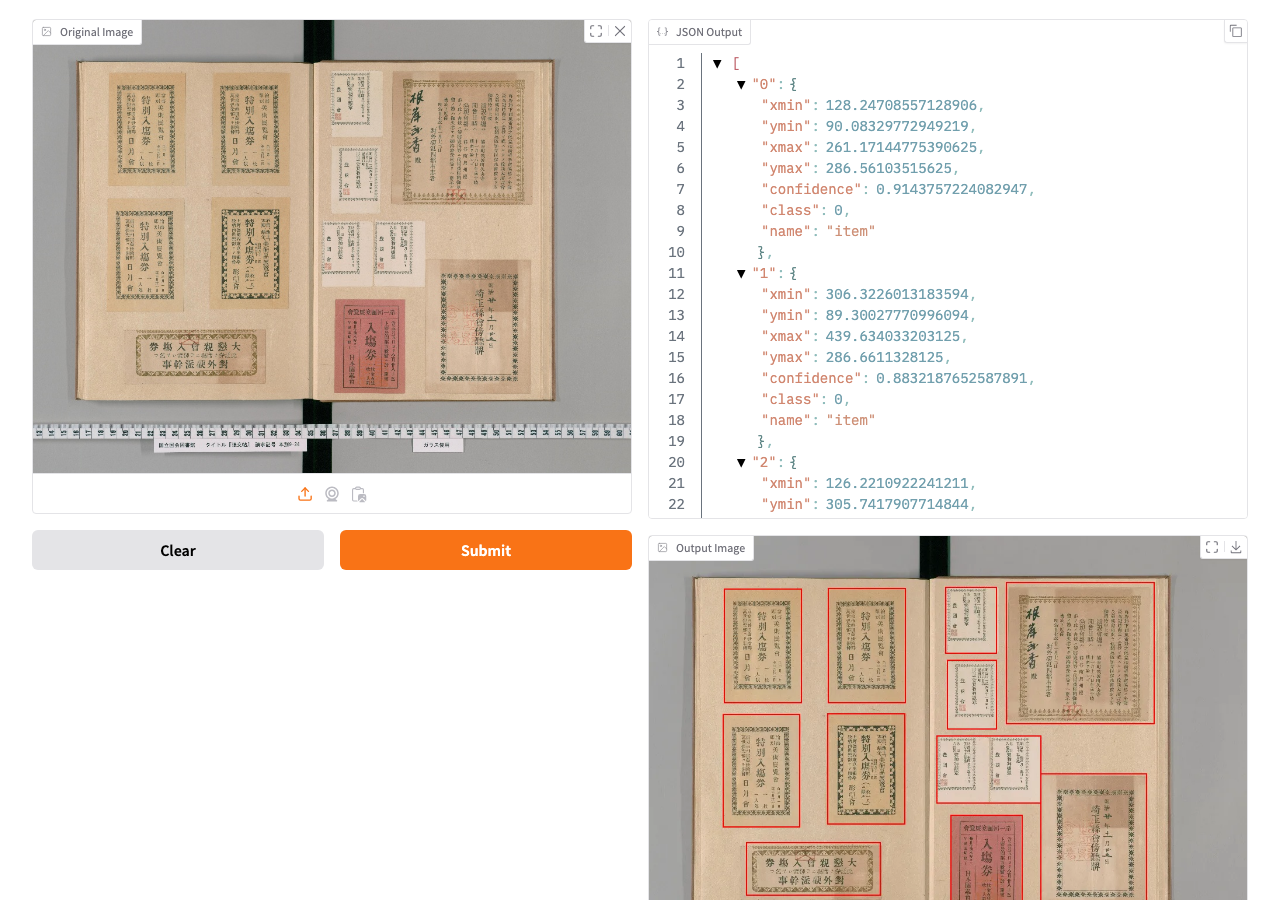This screenshot has height=900, width=1280.
Task: Click the annotated output image with red boxes
Action: pos(947,730)
